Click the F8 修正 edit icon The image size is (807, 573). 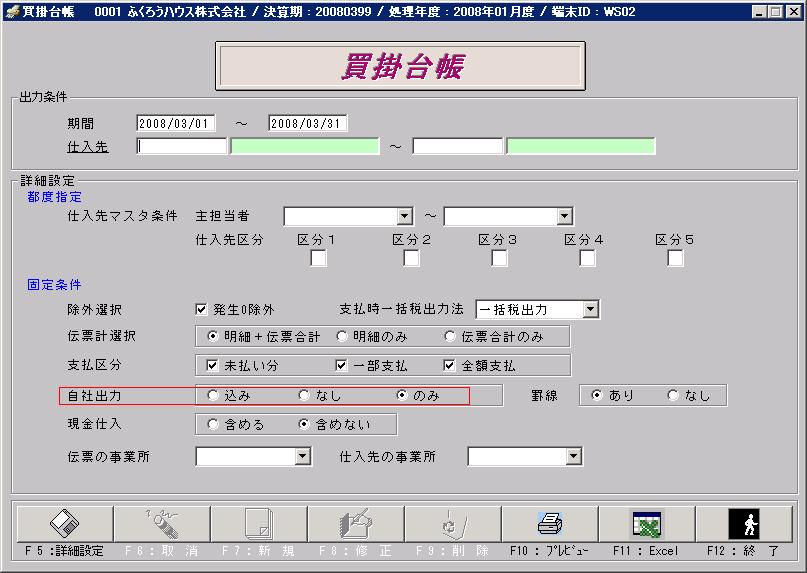[356, 524]
